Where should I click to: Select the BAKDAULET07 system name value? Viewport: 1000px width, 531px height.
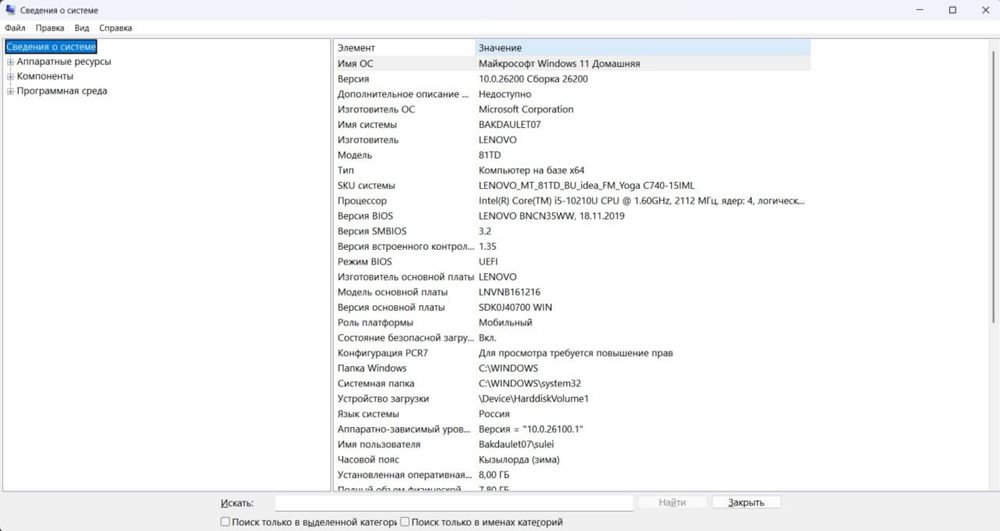pos(510,125)
